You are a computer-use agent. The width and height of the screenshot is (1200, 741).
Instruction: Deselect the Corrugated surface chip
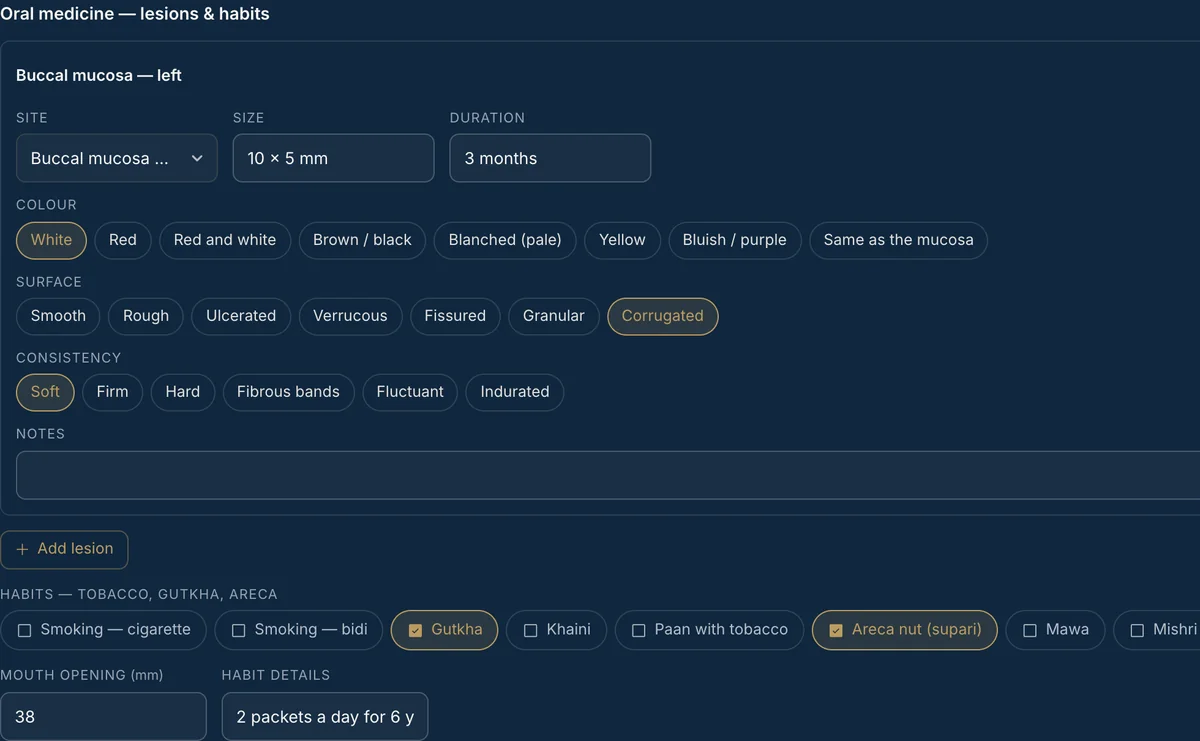pos(663,316)
